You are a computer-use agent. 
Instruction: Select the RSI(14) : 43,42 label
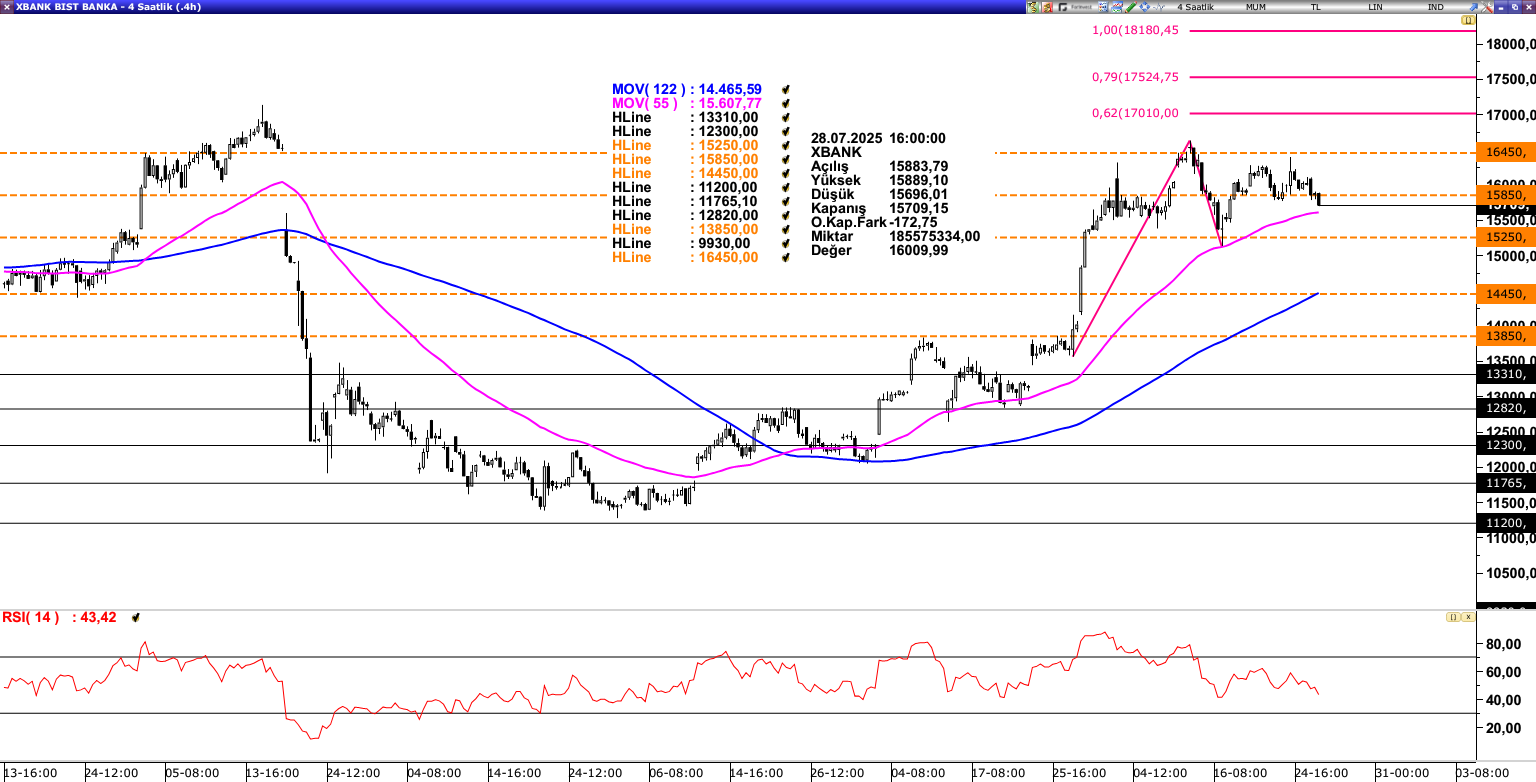point(59,617)
